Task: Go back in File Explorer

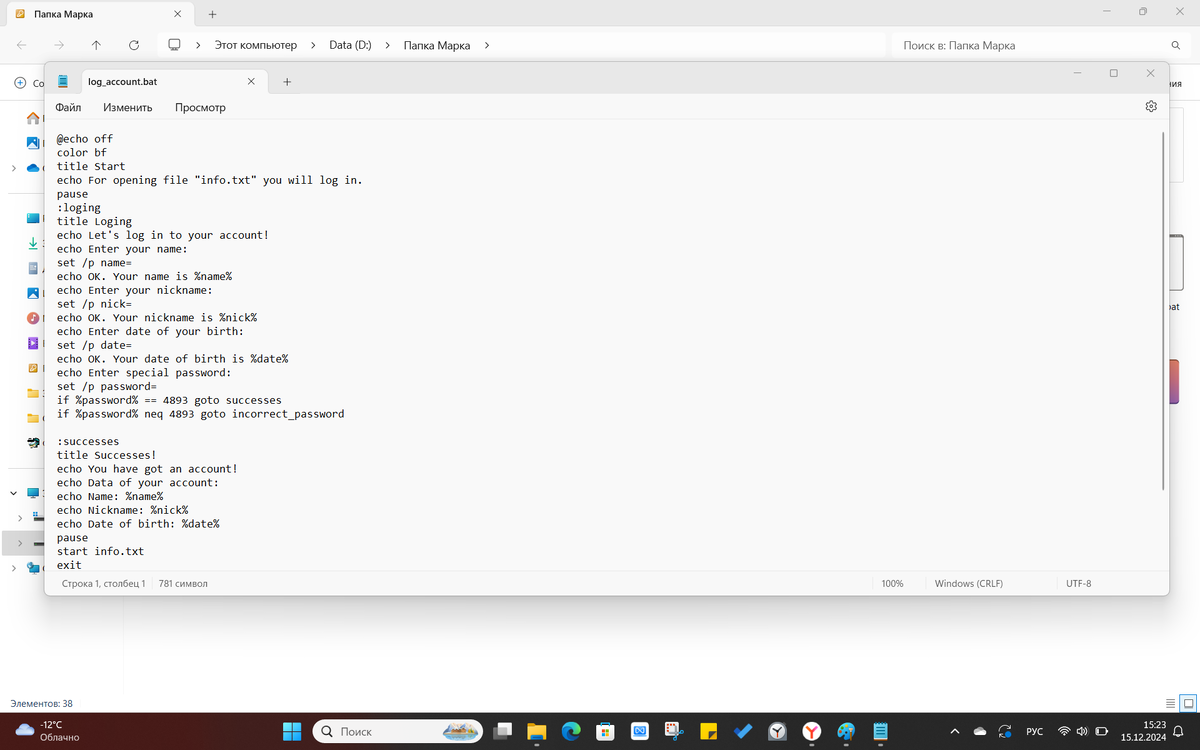Action: pos(22,45)
